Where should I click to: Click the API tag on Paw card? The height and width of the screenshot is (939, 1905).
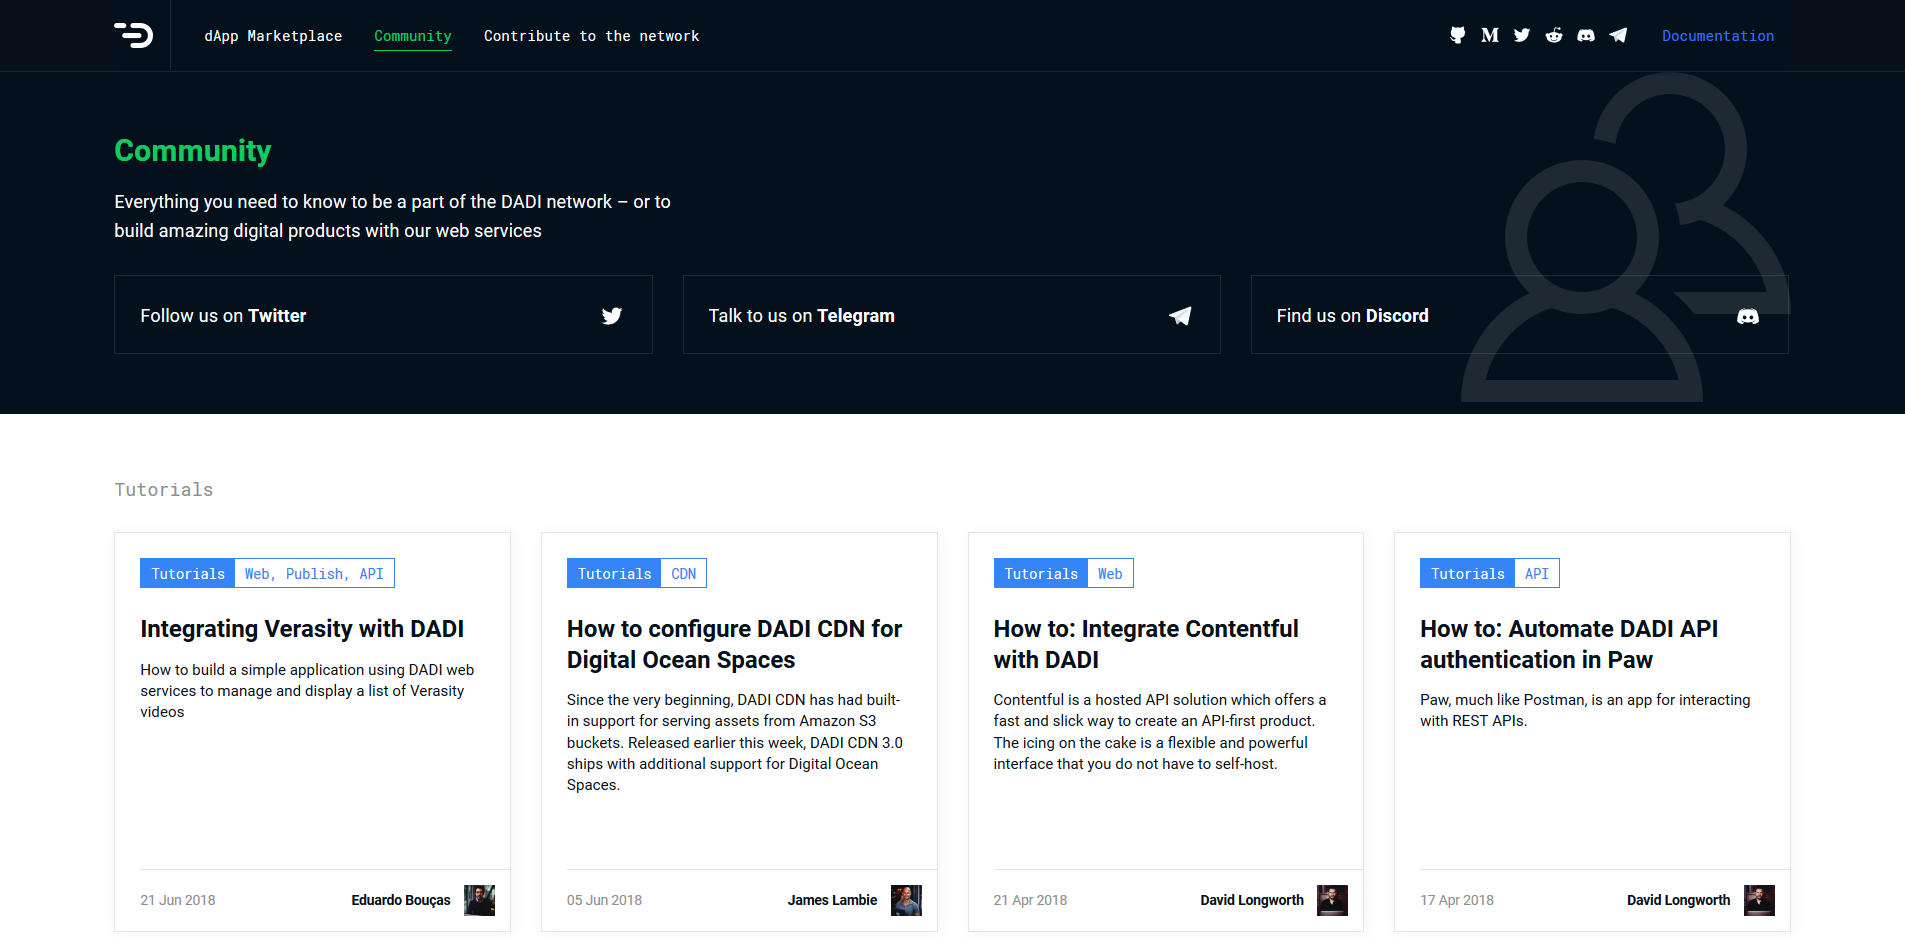(x=1537, y=573)
